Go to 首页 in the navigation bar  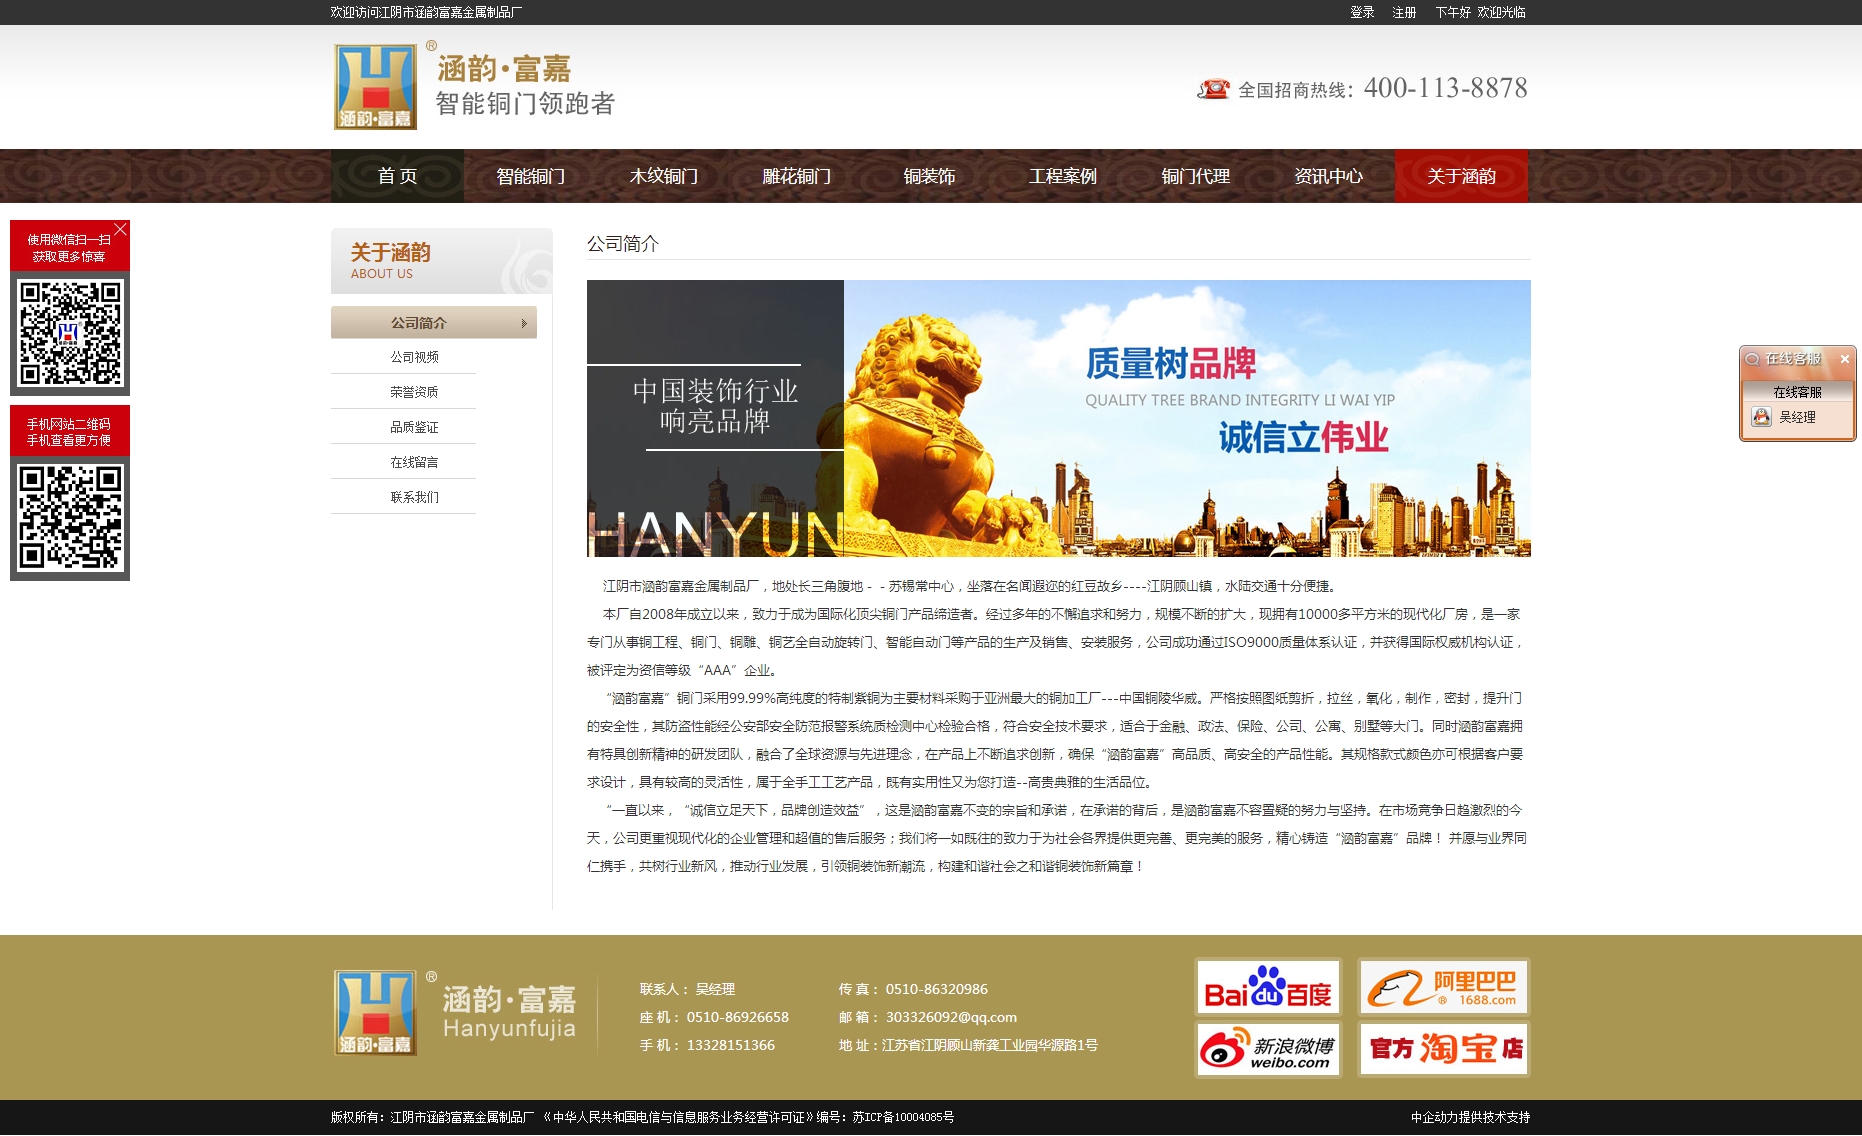tap(397, 176)
